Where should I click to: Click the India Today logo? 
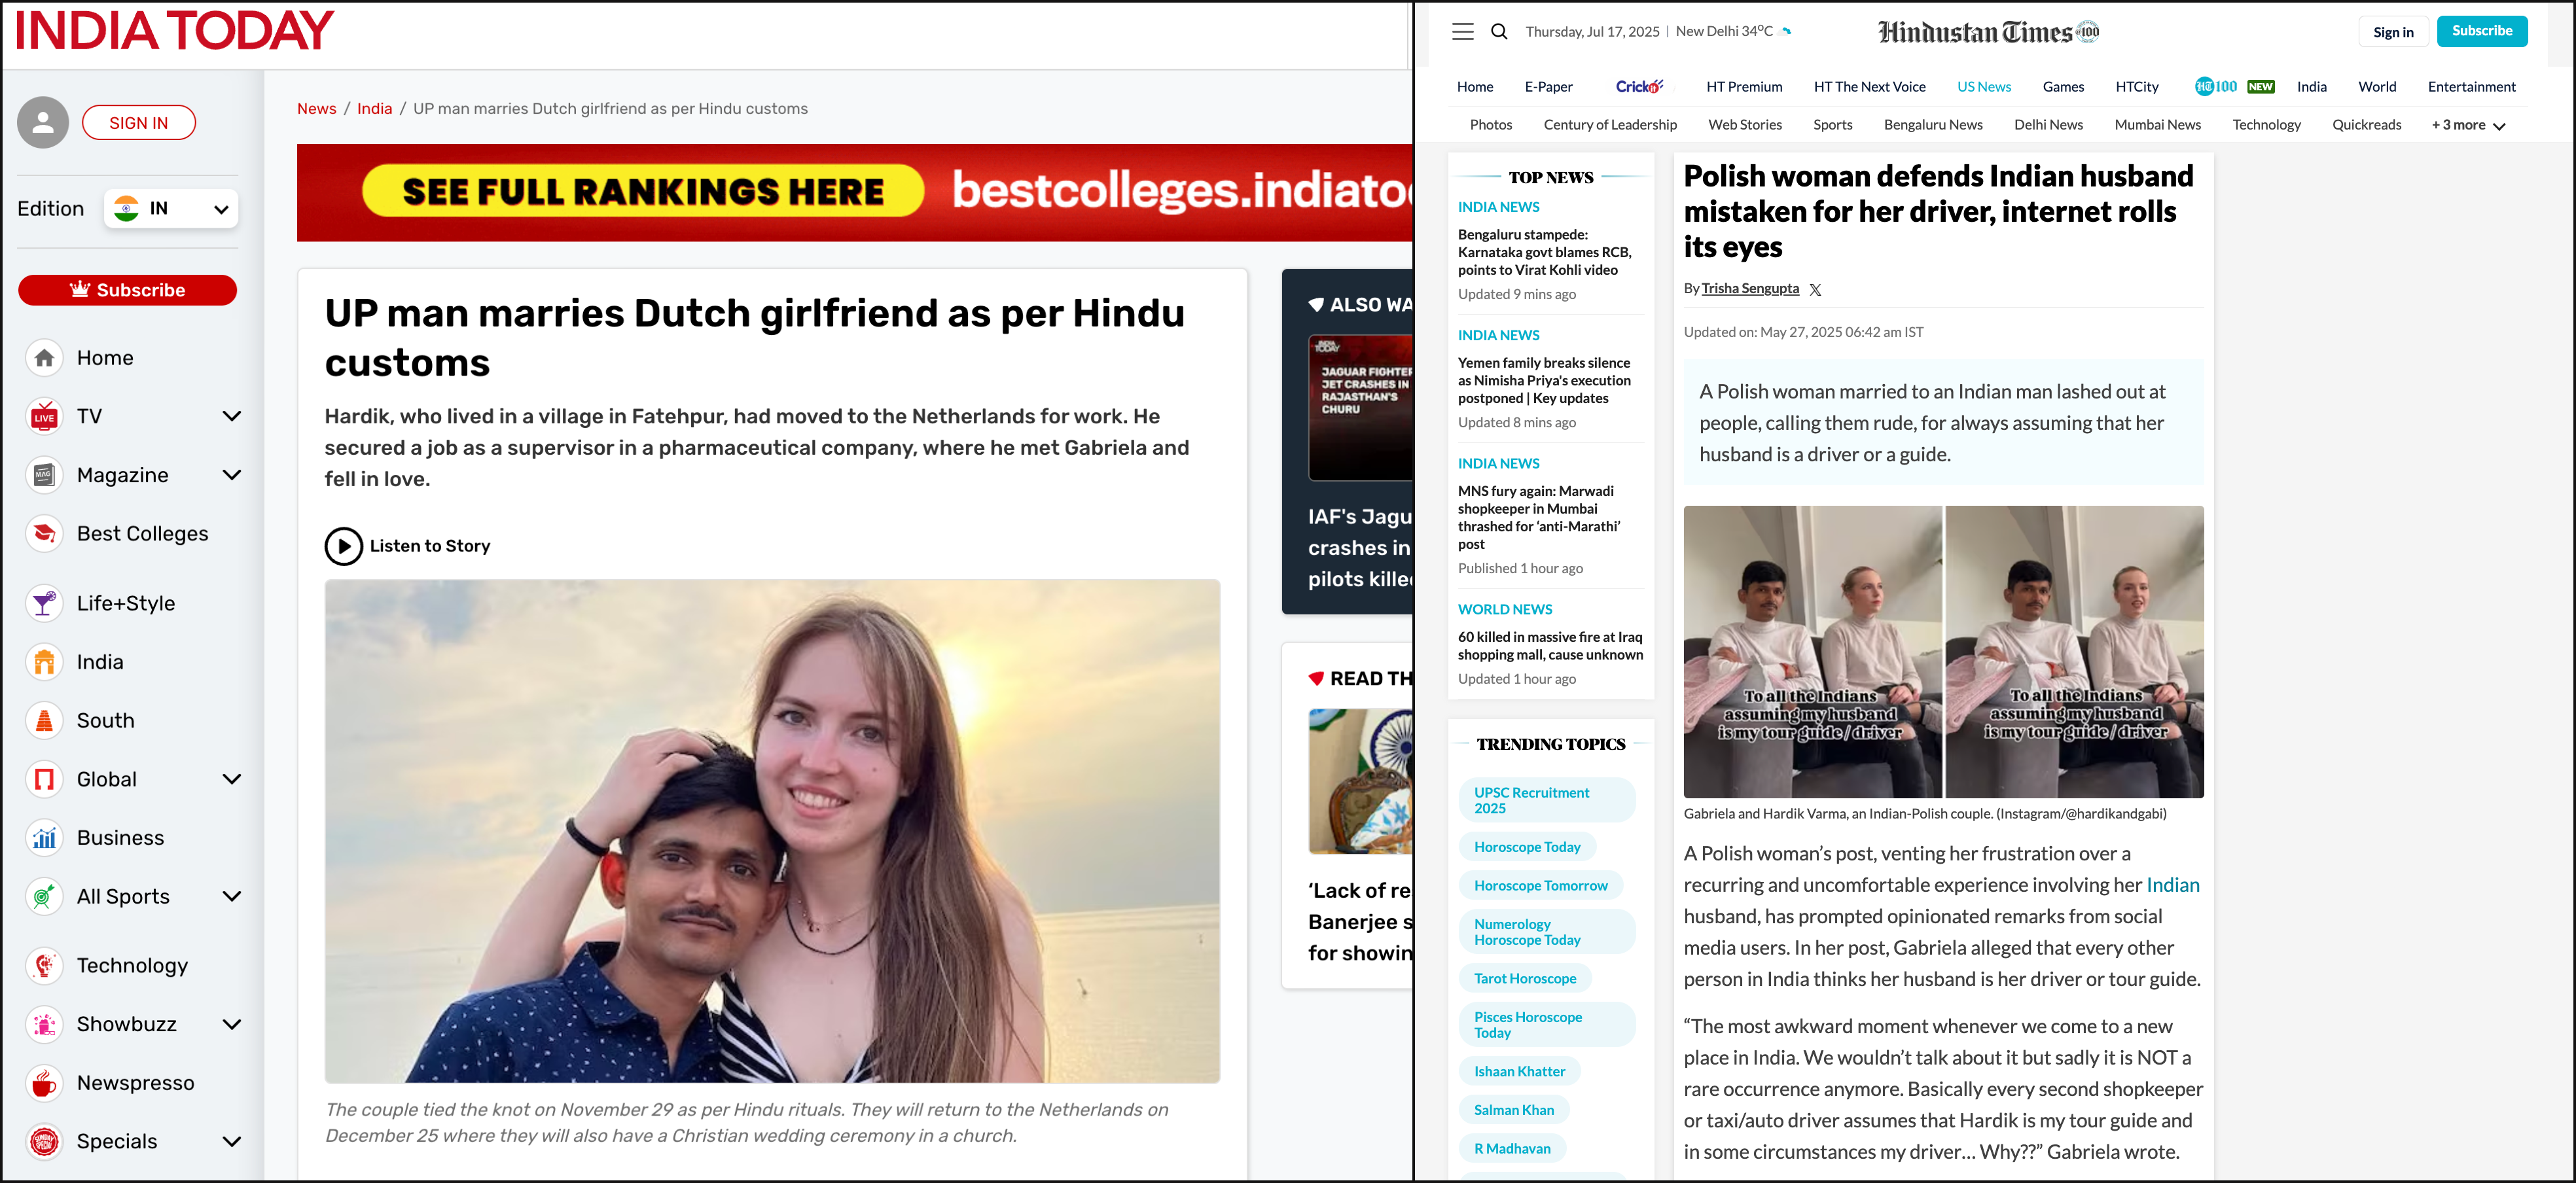coord(174,31)
